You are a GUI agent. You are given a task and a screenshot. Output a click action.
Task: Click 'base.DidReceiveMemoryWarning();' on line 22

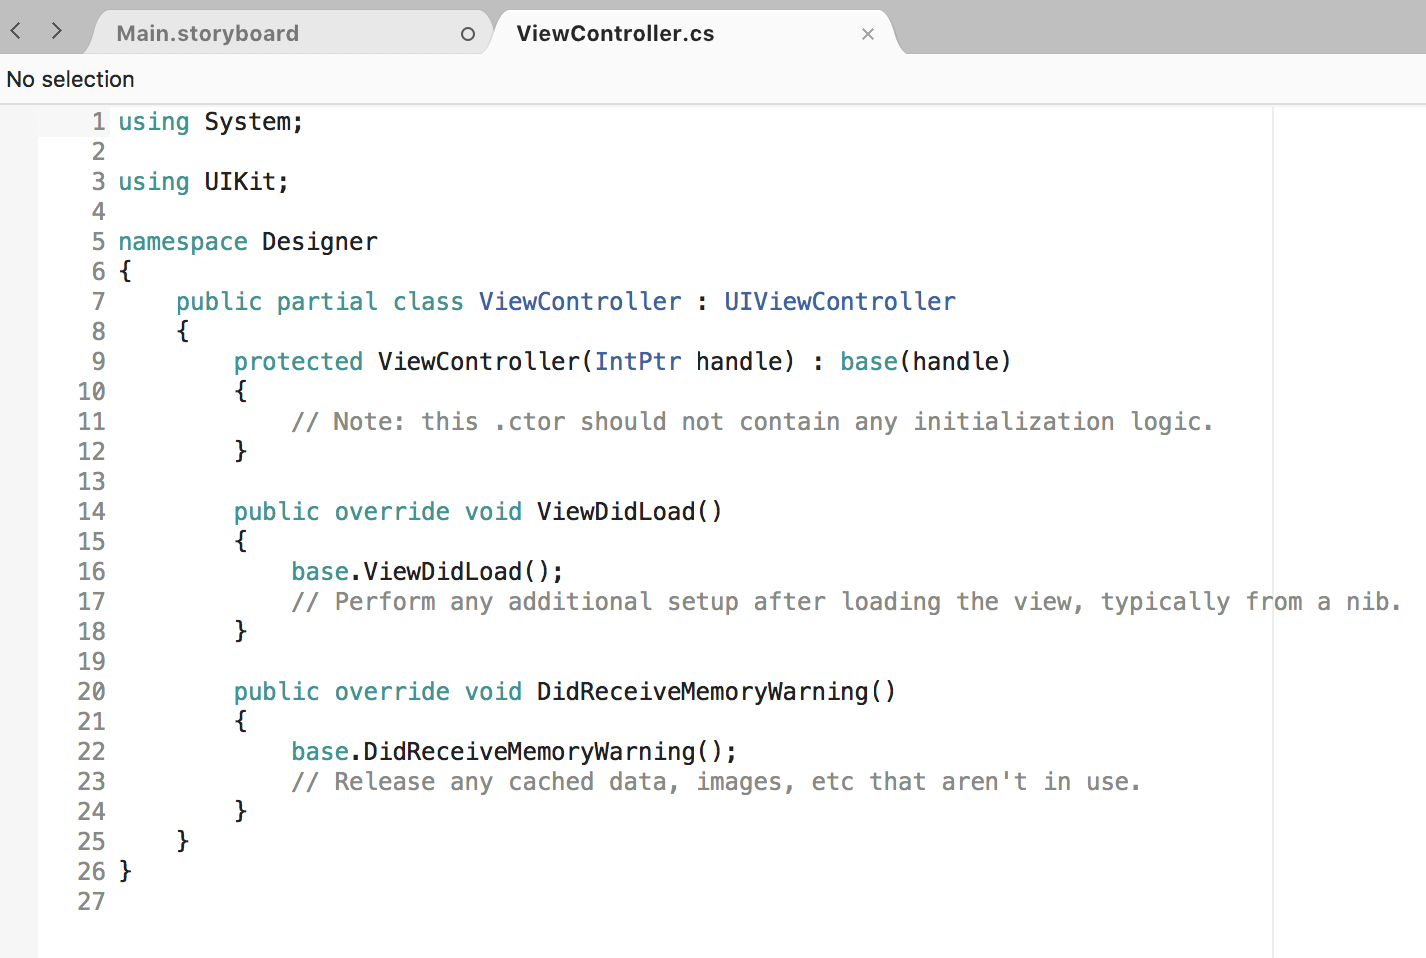point(514,752)
